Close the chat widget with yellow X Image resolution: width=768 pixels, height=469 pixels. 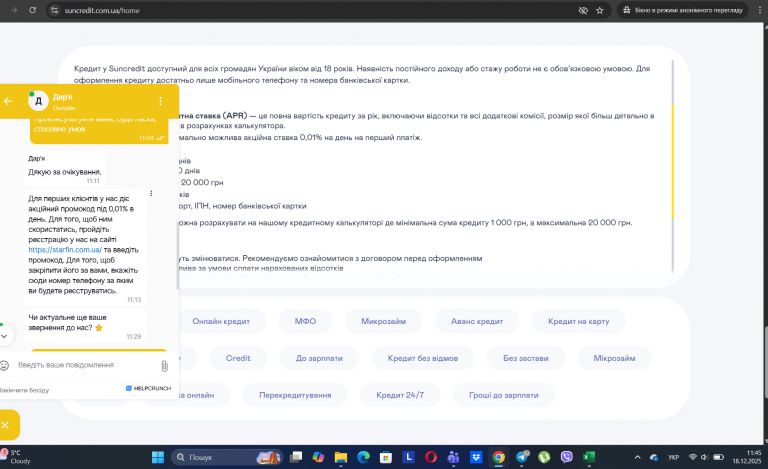(5, 425)
